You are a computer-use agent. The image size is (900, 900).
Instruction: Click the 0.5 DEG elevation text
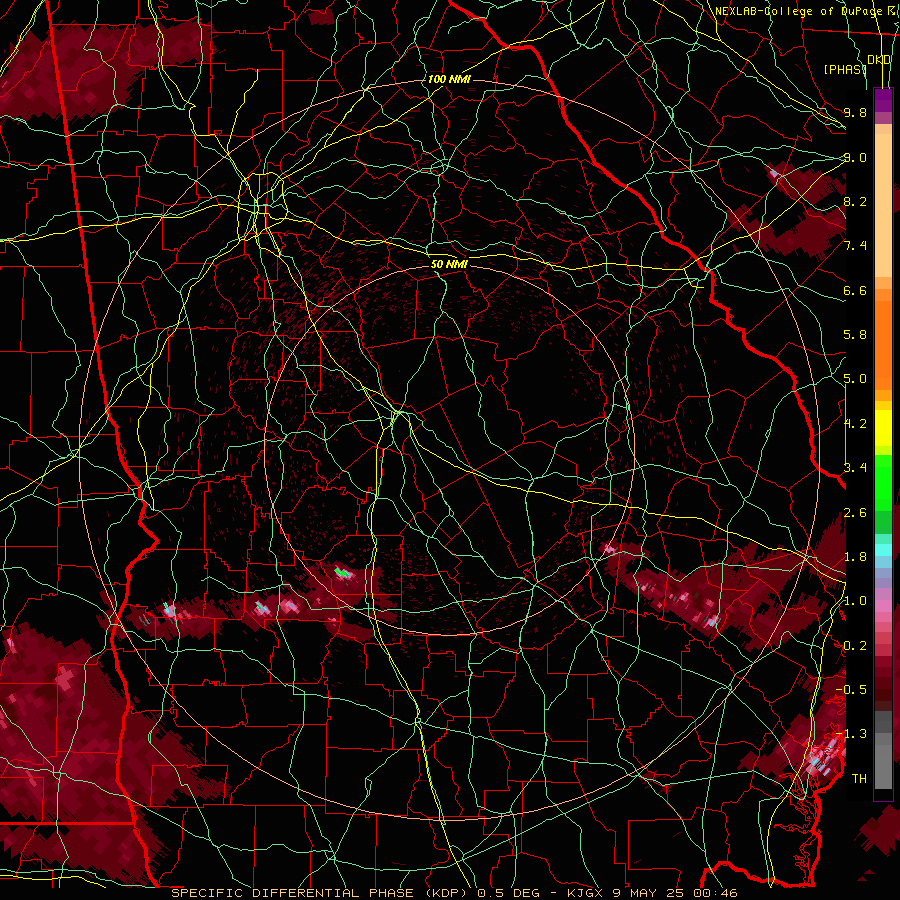tap(507, 893)
